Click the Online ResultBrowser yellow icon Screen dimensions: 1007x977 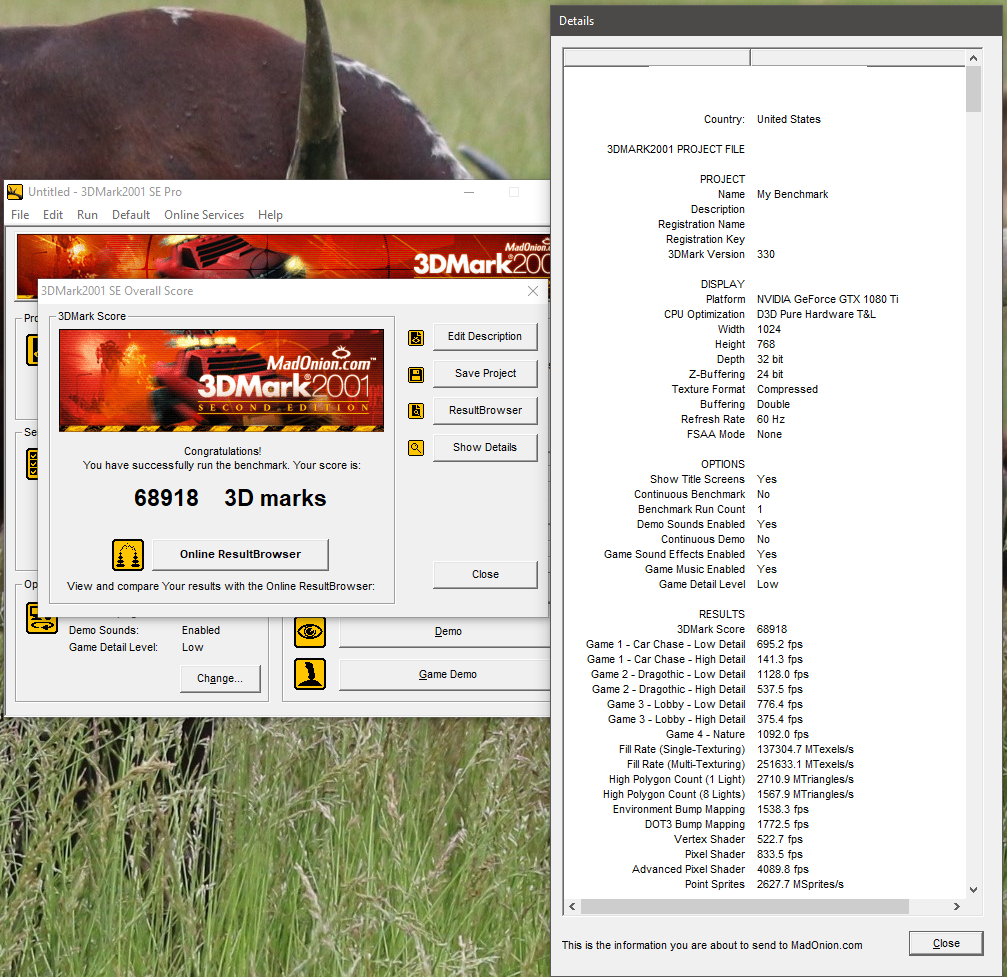tap(128, 555)
